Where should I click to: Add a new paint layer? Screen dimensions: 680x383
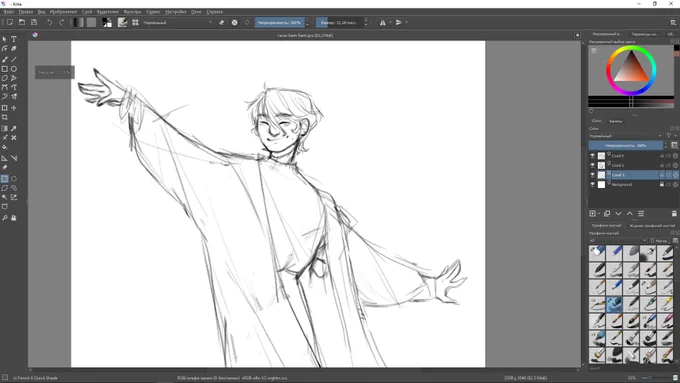[x=592, y=213]
